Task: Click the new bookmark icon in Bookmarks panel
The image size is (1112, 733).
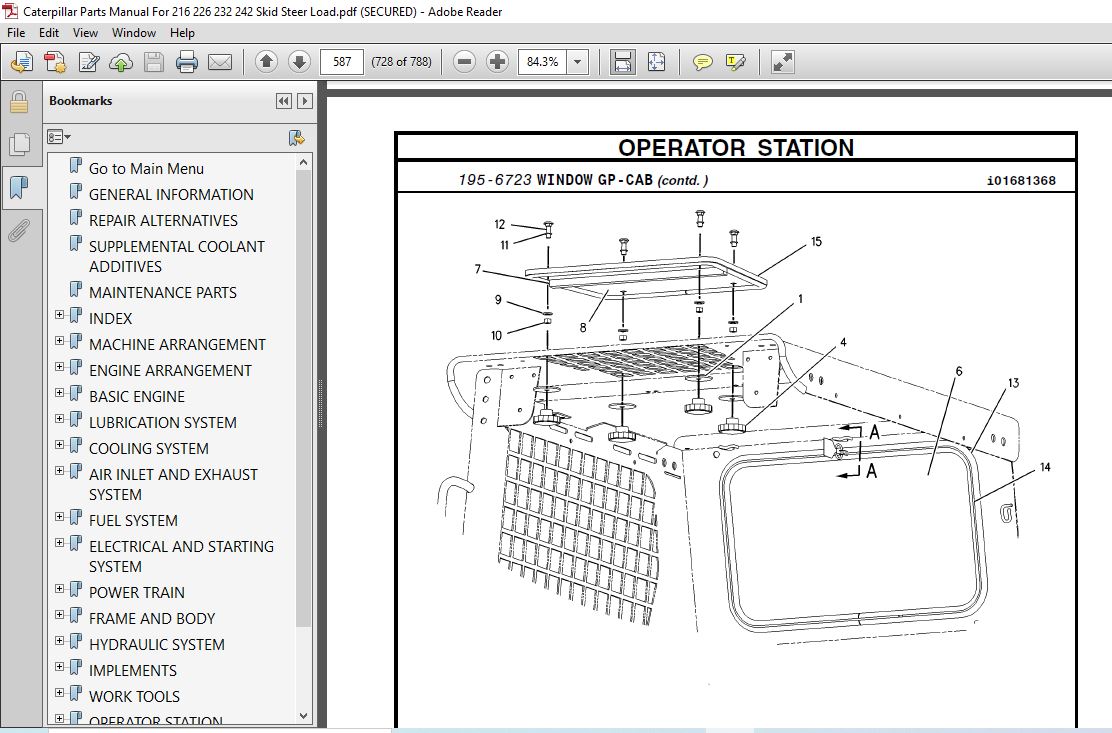Action: (x=296, y=138)
